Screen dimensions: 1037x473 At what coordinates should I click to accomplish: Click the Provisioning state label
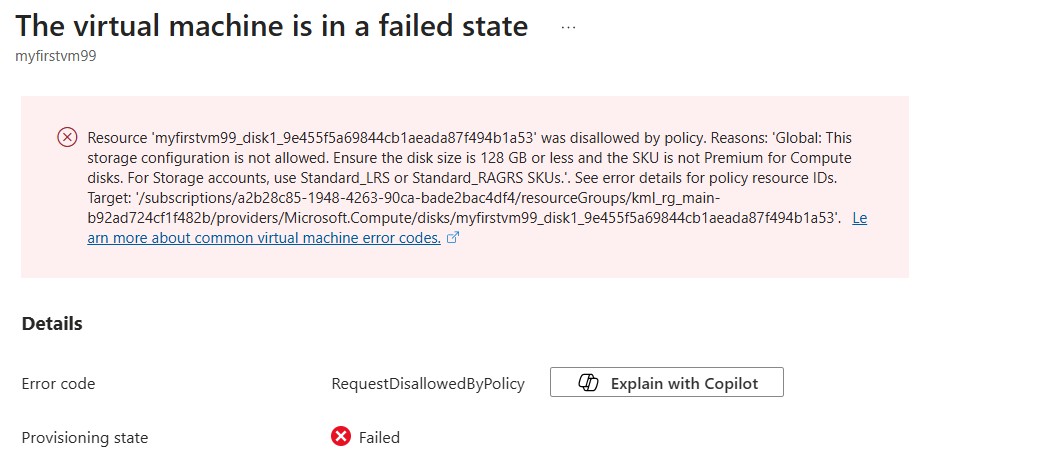(x=84, y=437)
